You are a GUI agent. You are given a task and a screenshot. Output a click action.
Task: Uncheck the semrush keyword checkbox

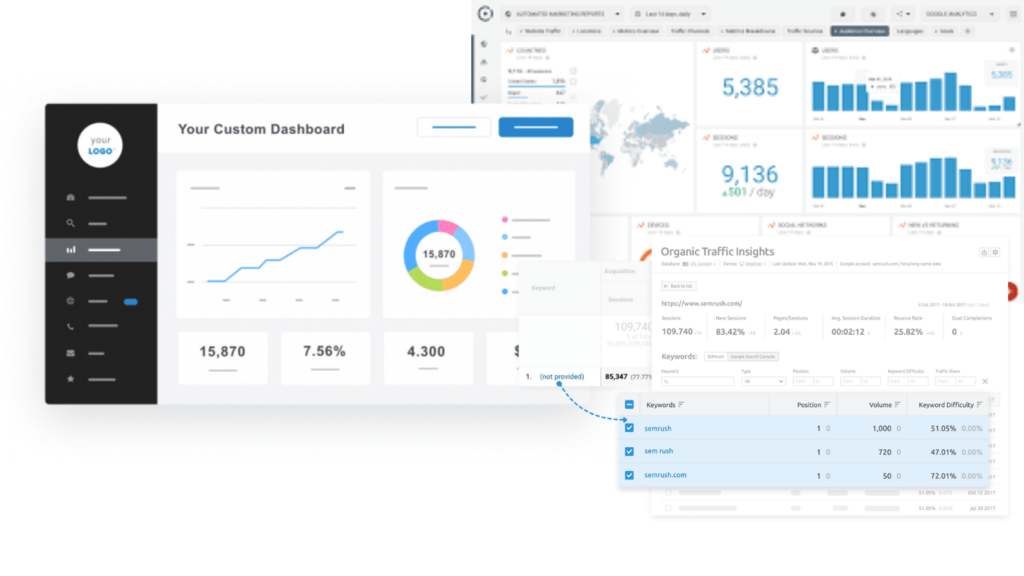(x=629, y=428)
